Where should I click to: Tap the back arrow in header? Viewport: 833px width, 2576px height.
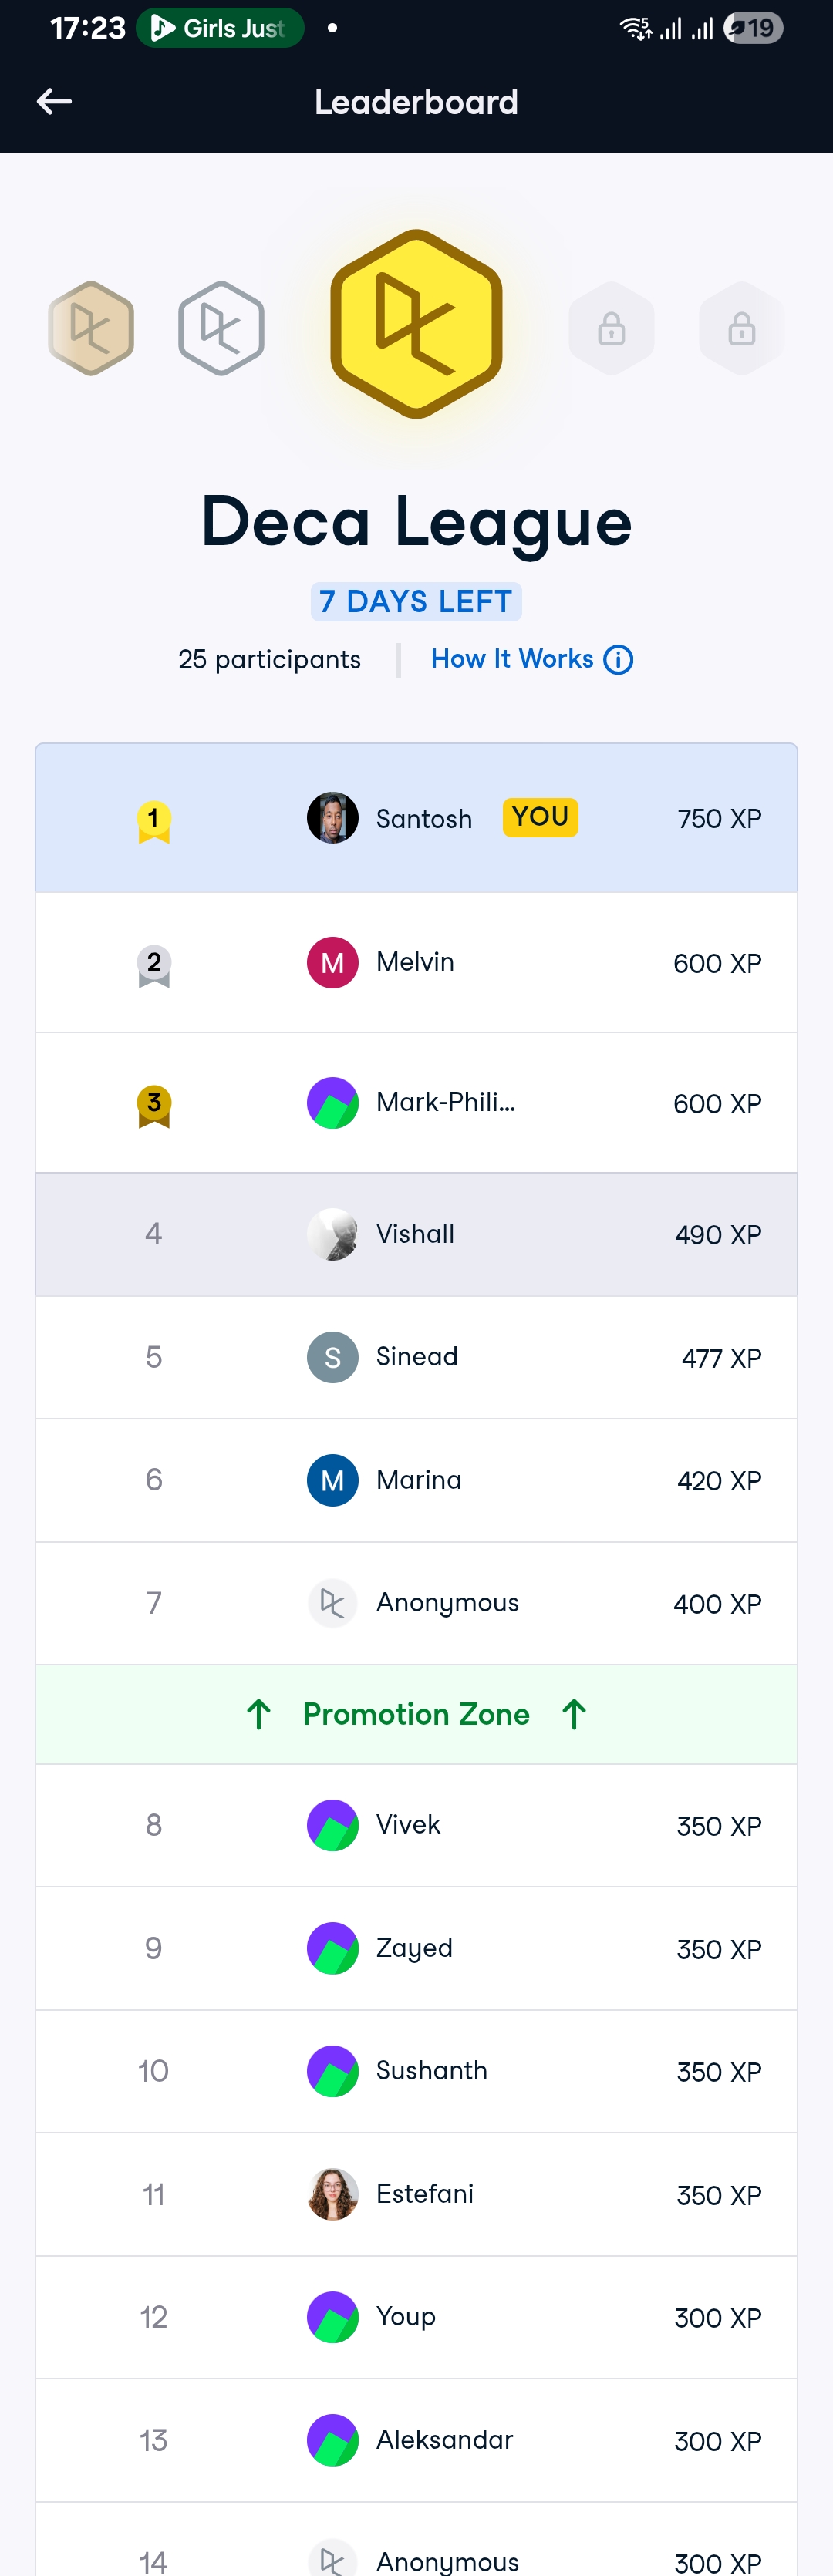click(54, 101)
